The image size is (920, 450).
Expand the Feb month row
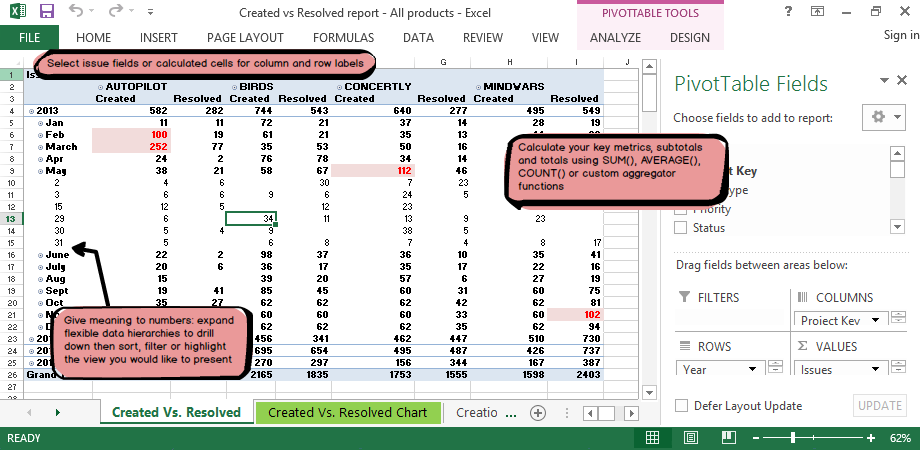tap(40, 135)
